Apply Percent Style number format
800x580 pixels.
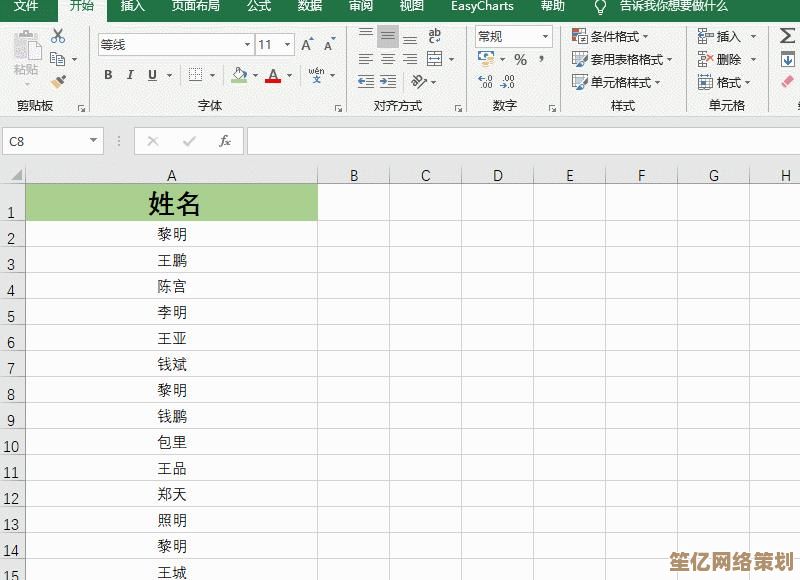click(x=520, y=60)
